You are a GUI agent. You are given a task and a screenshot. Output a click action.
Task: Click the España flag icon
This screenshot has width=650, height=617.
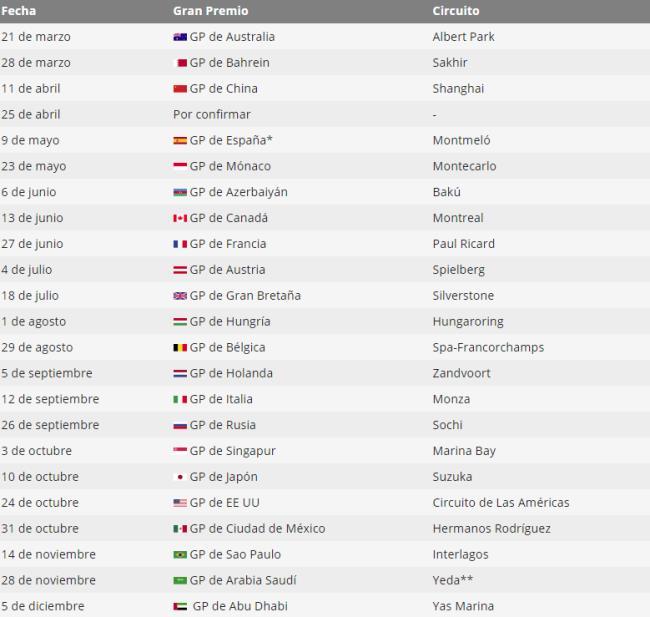180,141
